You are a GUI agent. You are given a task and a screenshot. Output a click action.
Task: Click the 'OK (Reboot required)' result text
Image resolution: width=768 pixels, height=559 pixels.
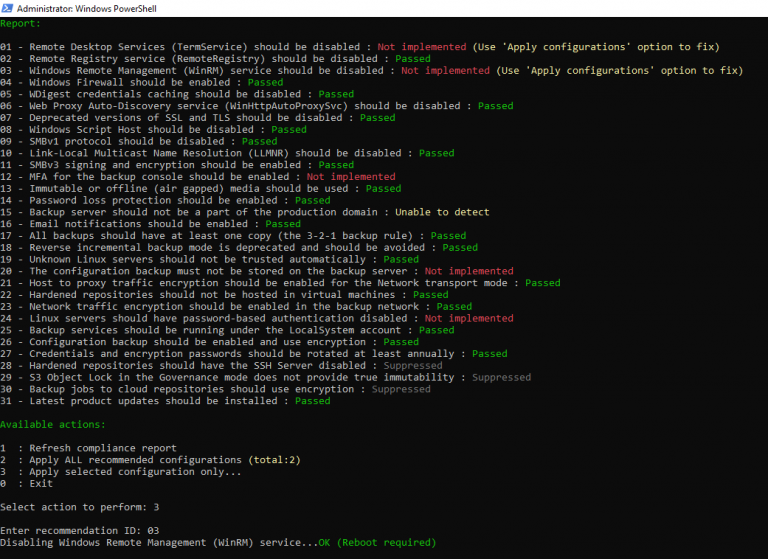click(377, 543)
